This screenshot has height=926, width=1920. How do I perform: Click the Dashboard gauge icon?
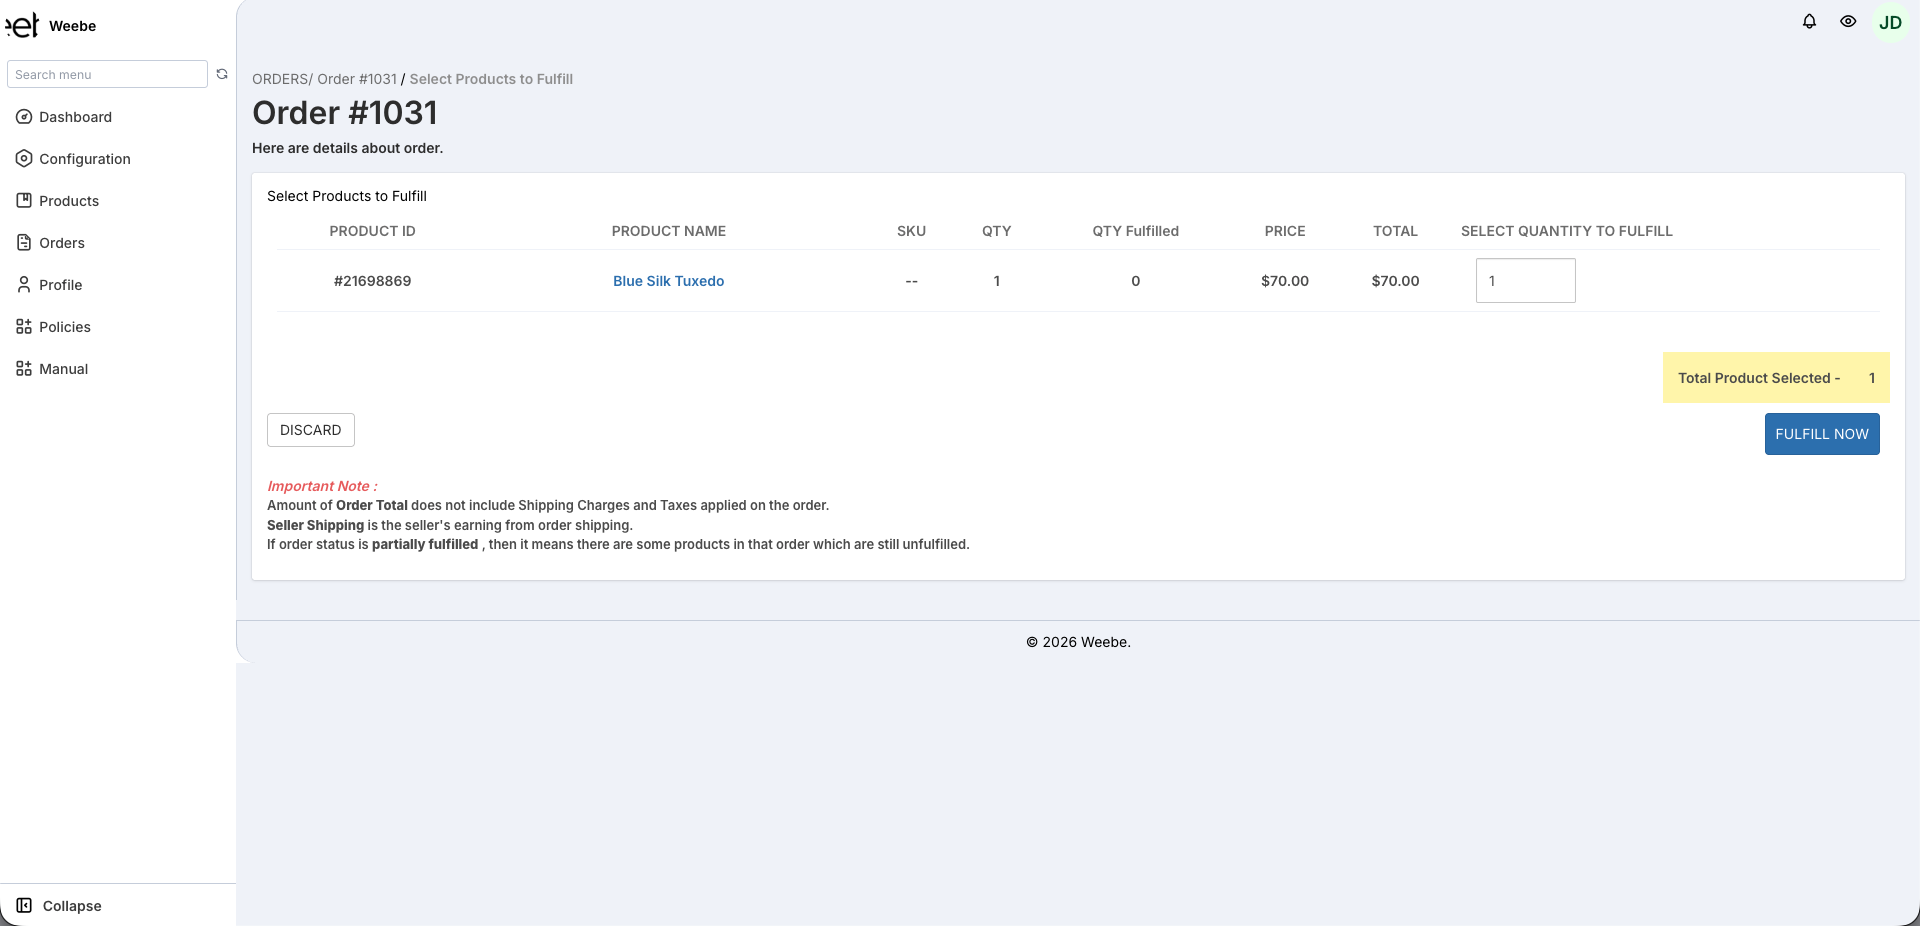[x=24, y=117]
